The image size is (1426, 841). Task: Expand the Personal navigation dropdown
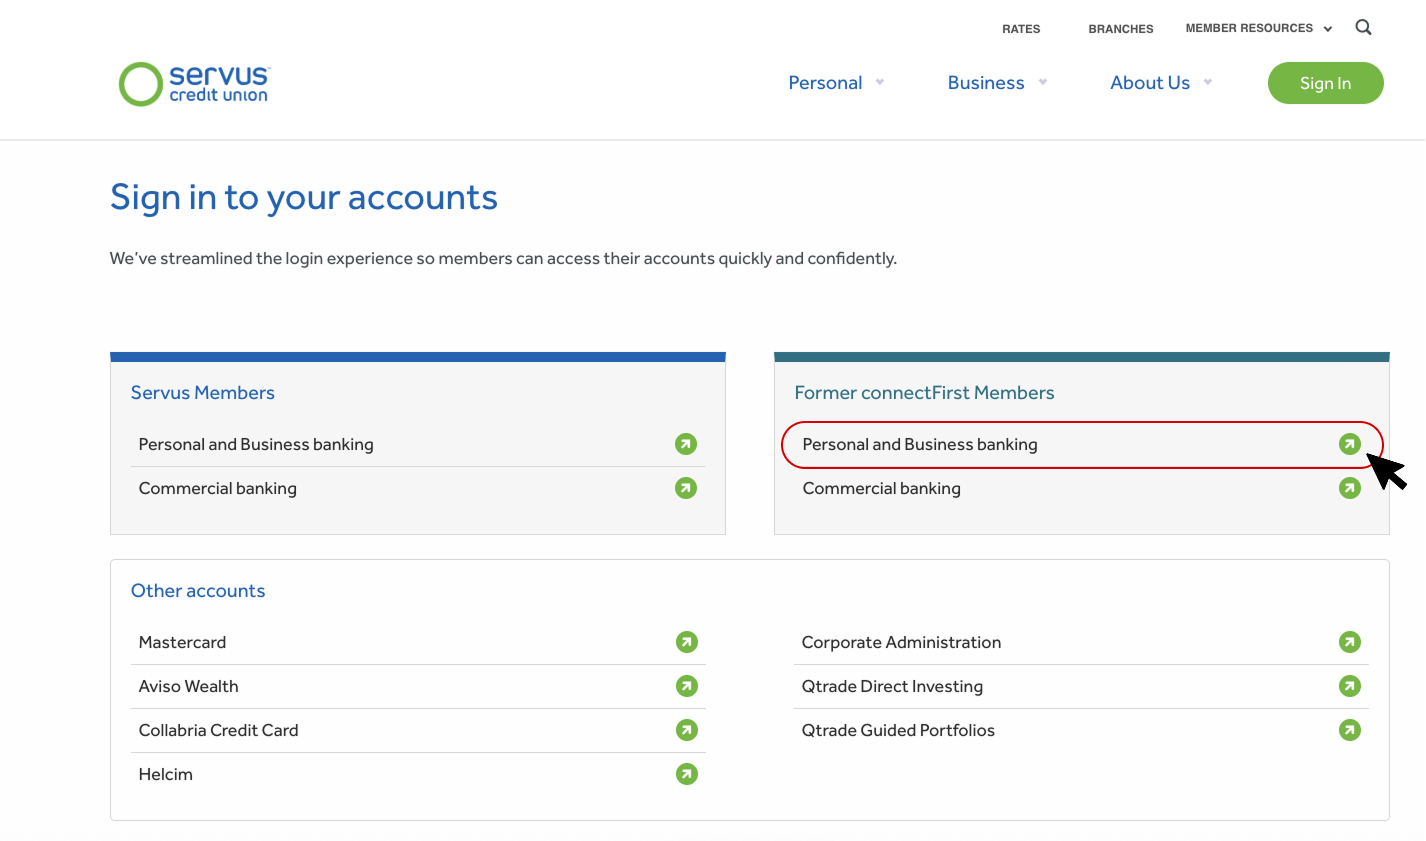(836, 83)
